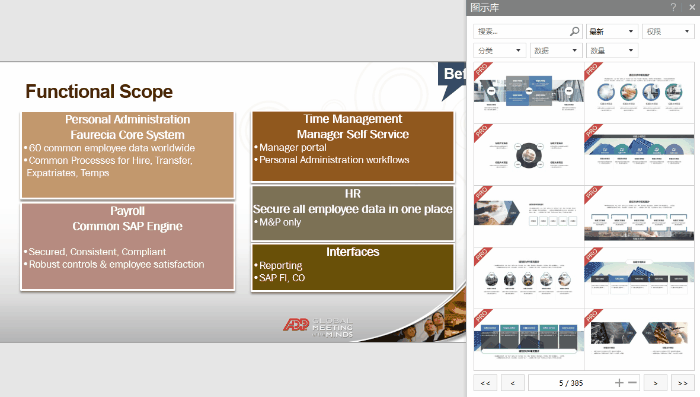Jump to last page with >> button

point(683,383)
